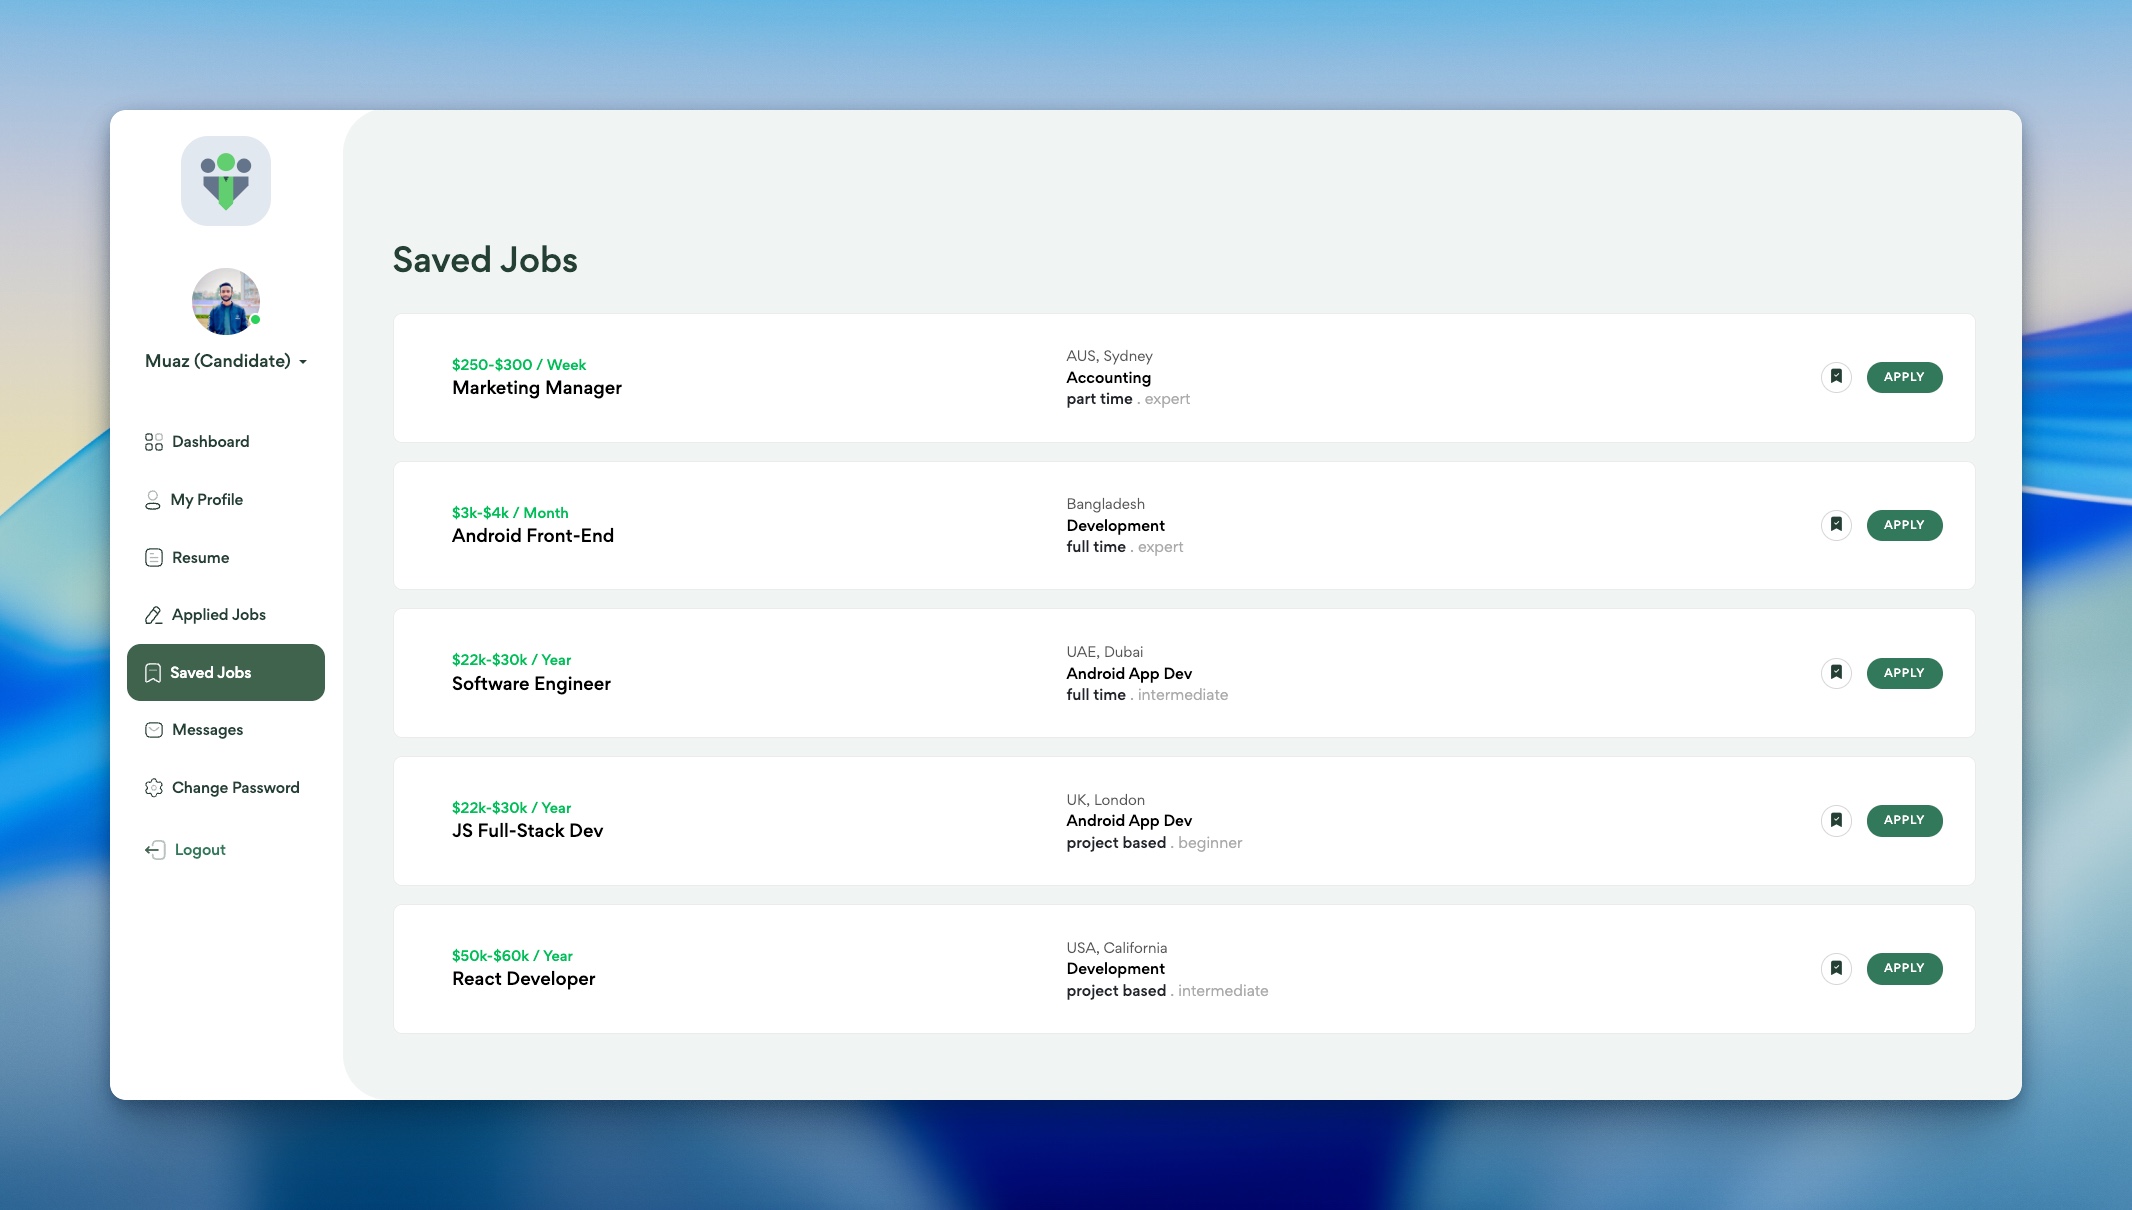This screenshot has width=2132, height=1210.
Task: Remove the bookmark from the React Developer job
Action: tap(1836, 968)
